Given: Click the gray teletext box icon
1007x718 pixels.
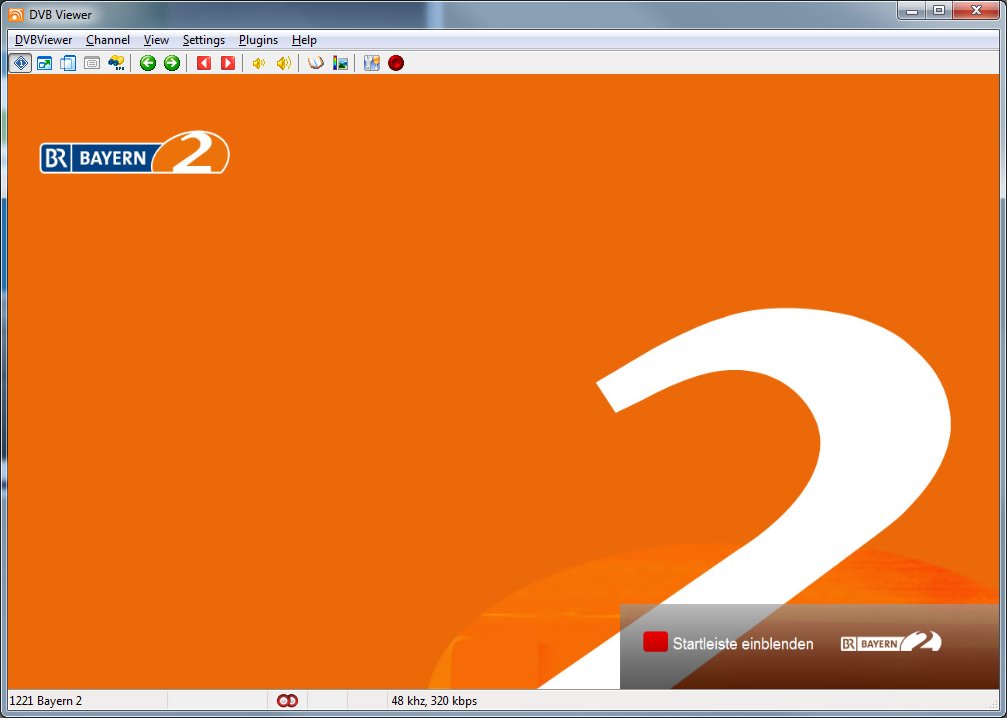Looking at the screenshot, I should pyautogui.click(x=92, y=63).
